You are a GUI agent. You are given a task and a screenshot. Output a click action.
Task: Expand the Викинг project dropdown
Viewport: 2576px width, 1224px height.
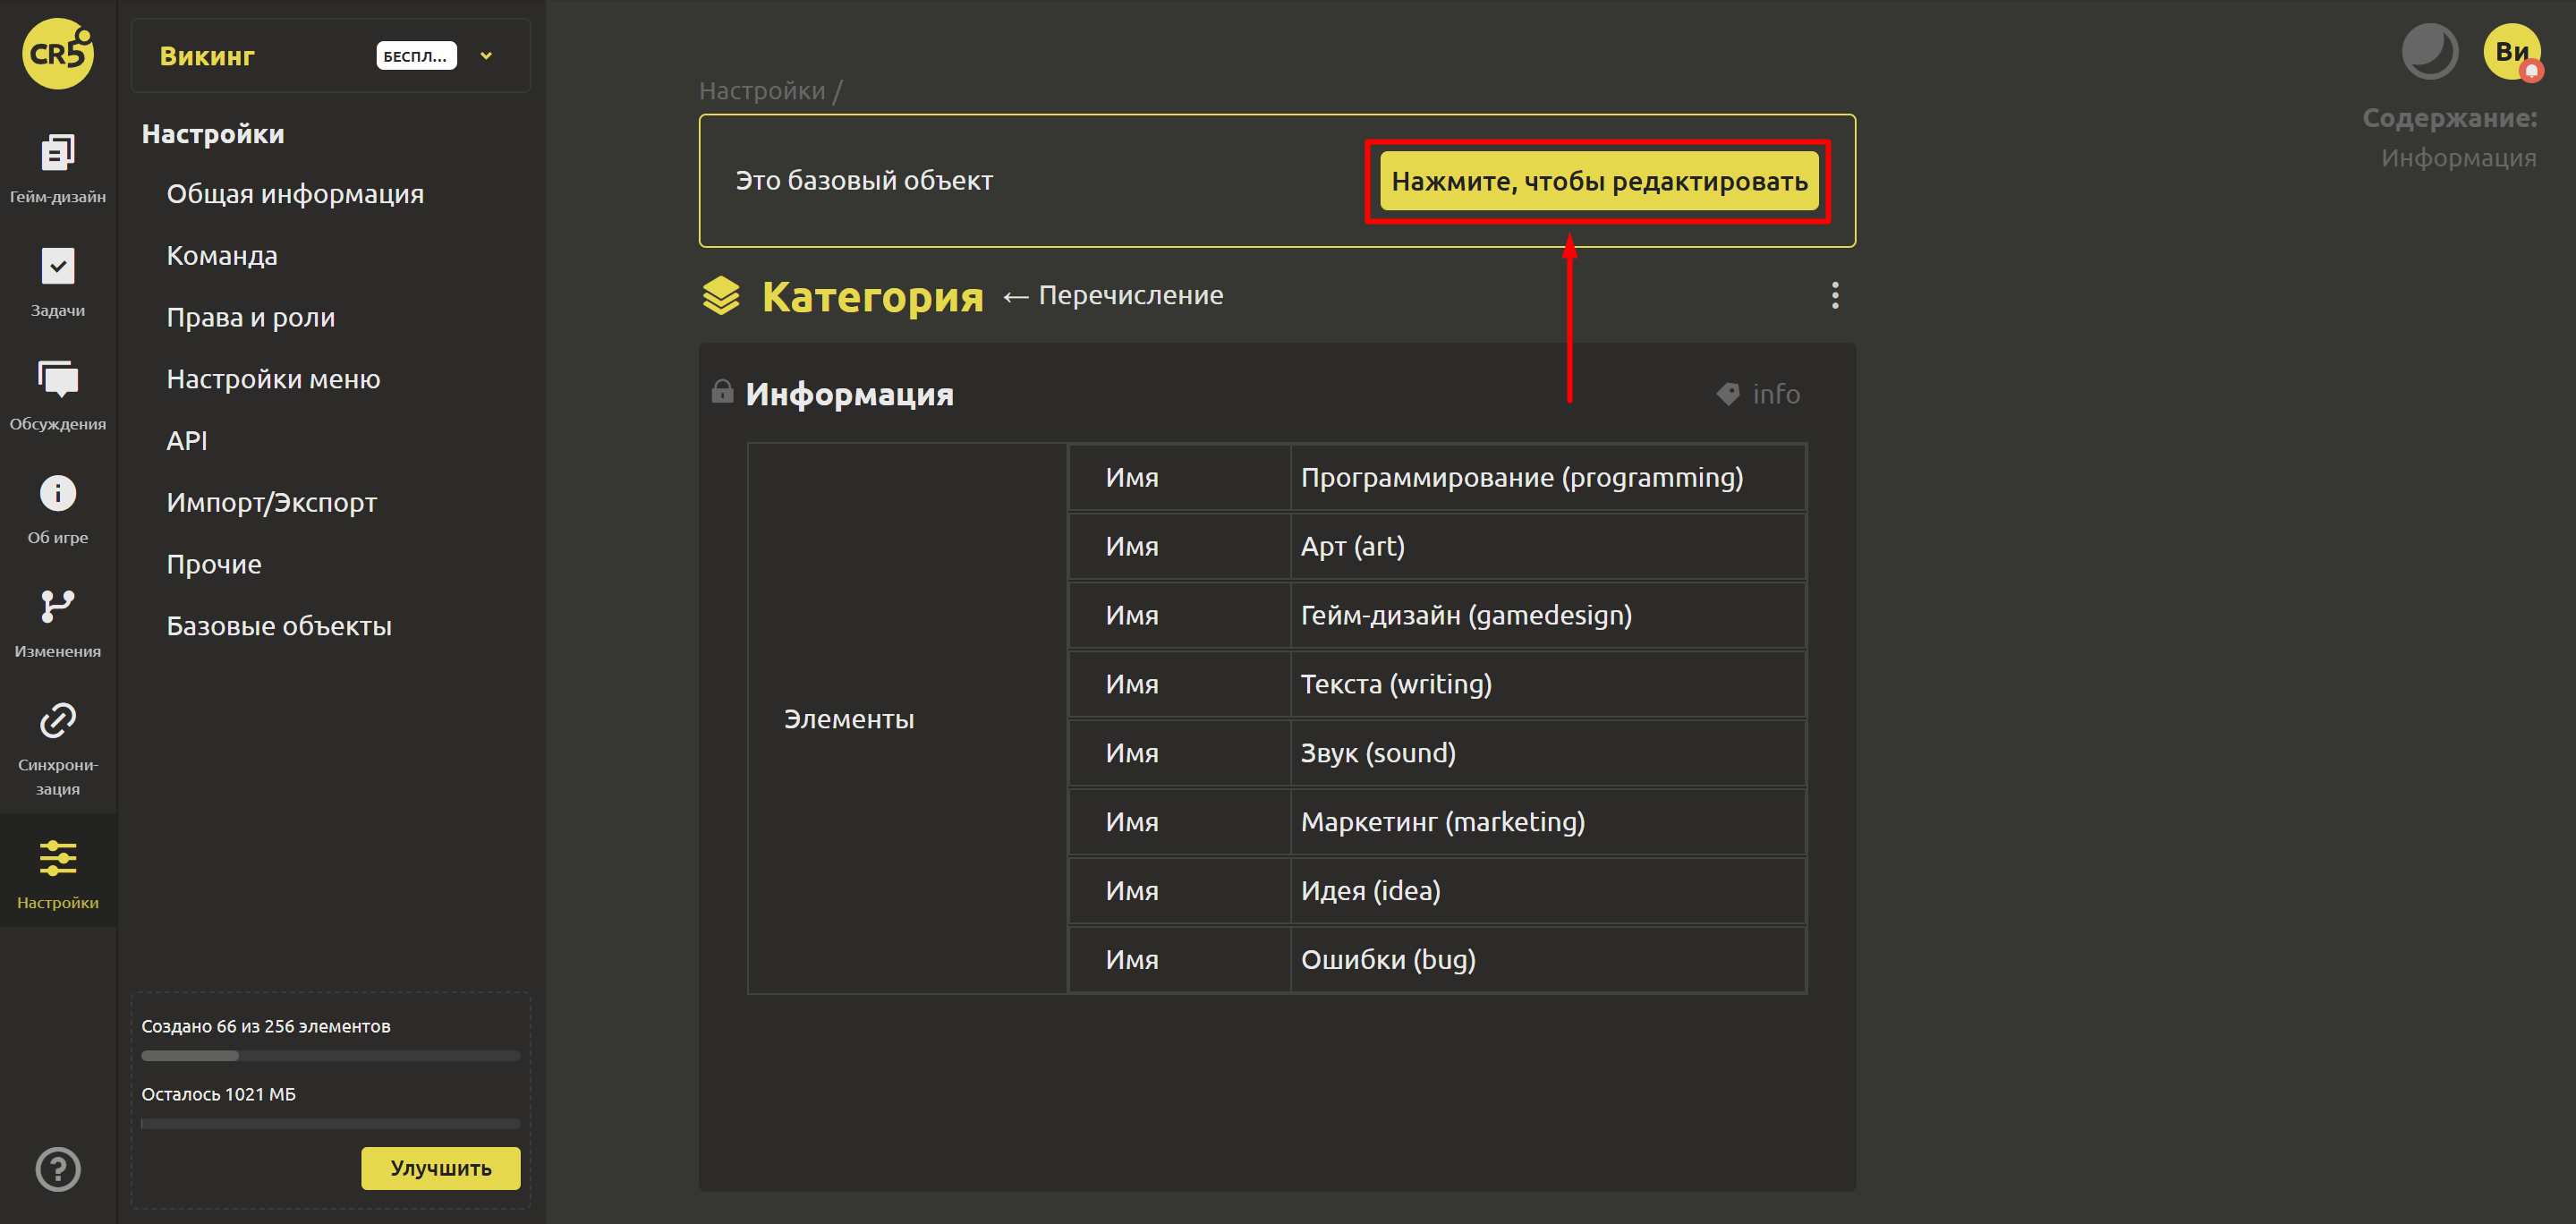pyautogui.click(x=486, y=56)
